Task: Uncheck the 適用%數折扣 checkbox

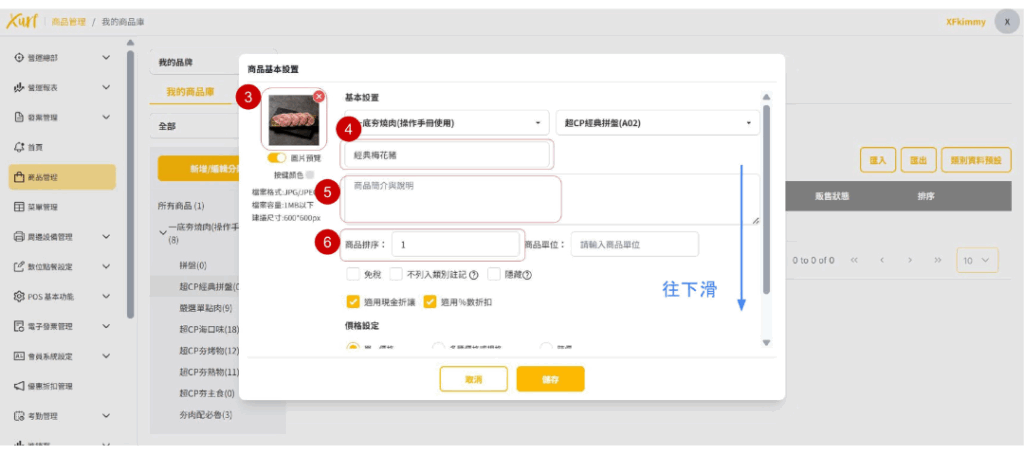Action: (x=430, y=301)
